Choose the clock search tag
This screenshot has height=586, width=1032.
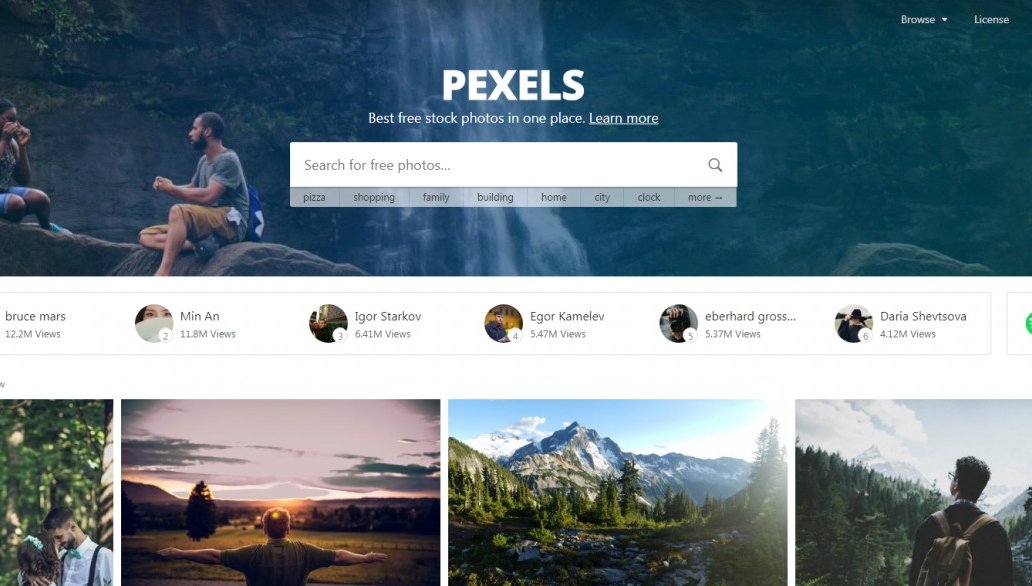point(649,198)
